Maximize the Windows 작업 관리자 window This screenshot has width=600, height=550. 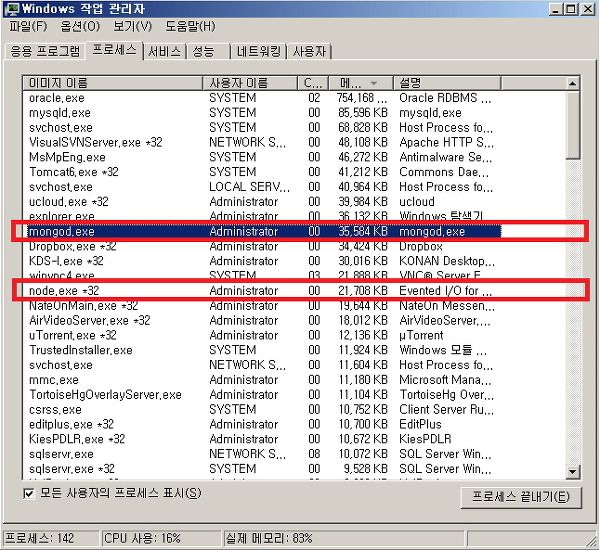pyautogui.click(x=570, y=9)
